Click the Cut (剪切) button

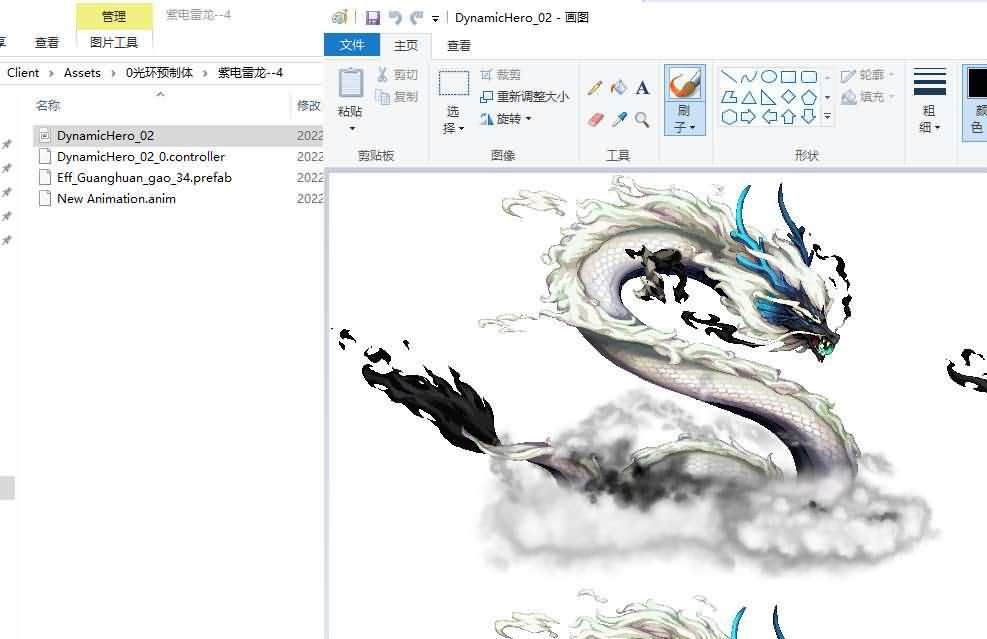coord(397,75)
